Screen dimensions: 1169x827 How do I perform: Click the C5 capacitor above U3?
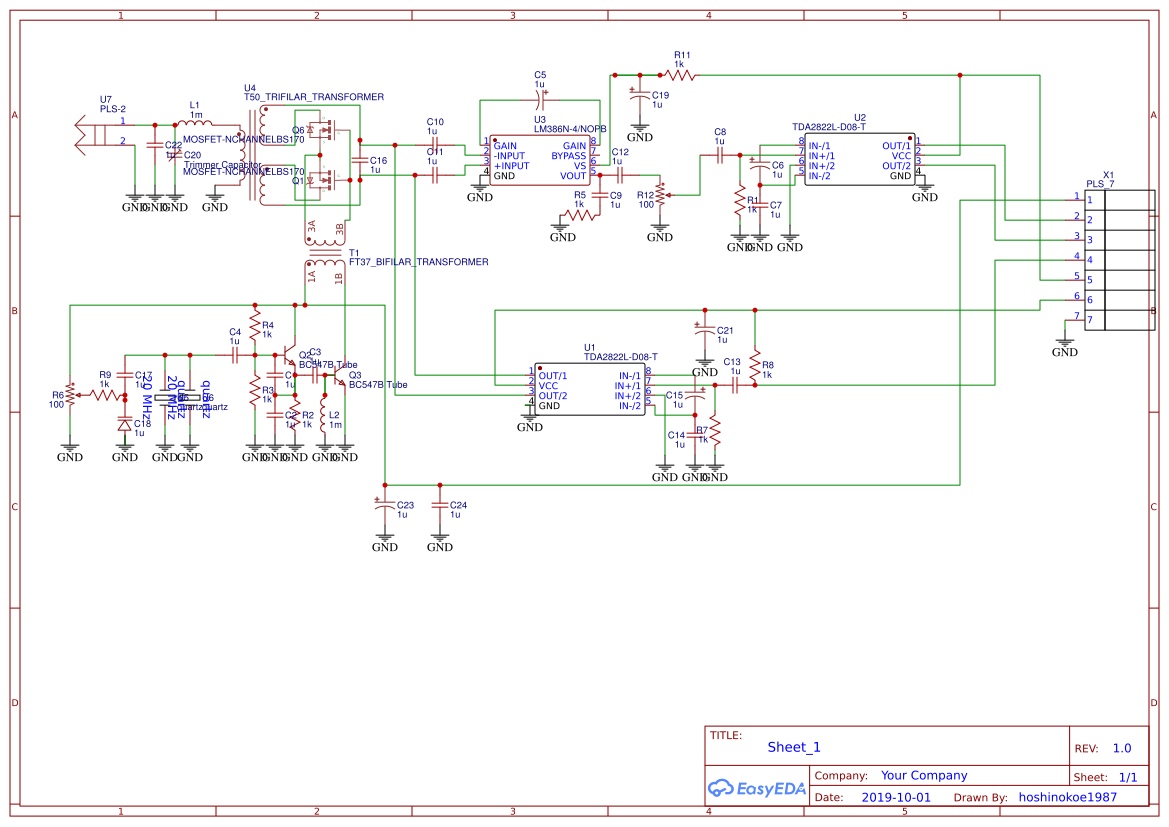(x=540, y=99)
